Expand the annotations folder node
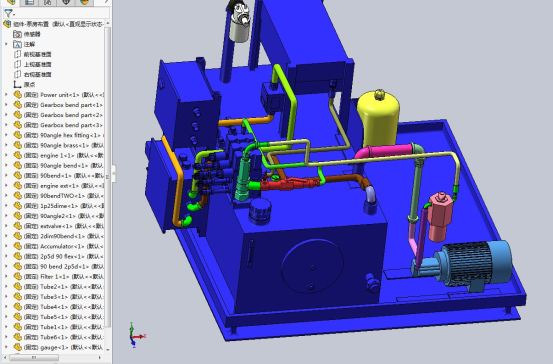Image resolution: width=553 pixels, height=364 pixels. click(x=6, y=44)
